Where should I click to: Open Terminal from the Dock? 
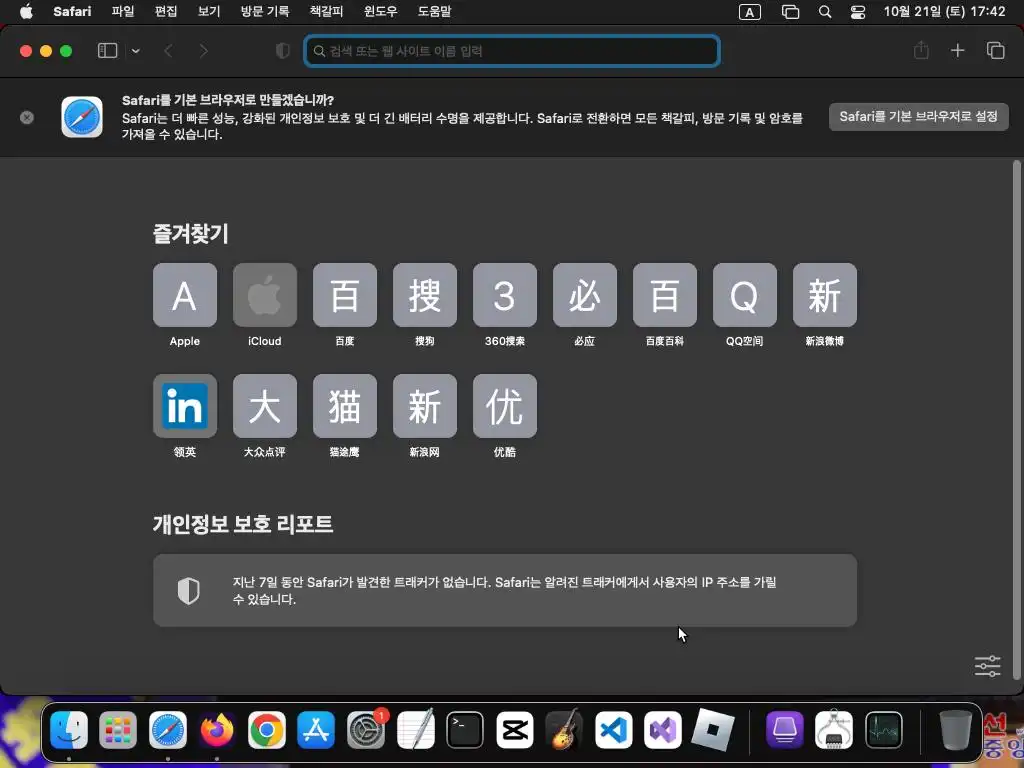[465, 729]
